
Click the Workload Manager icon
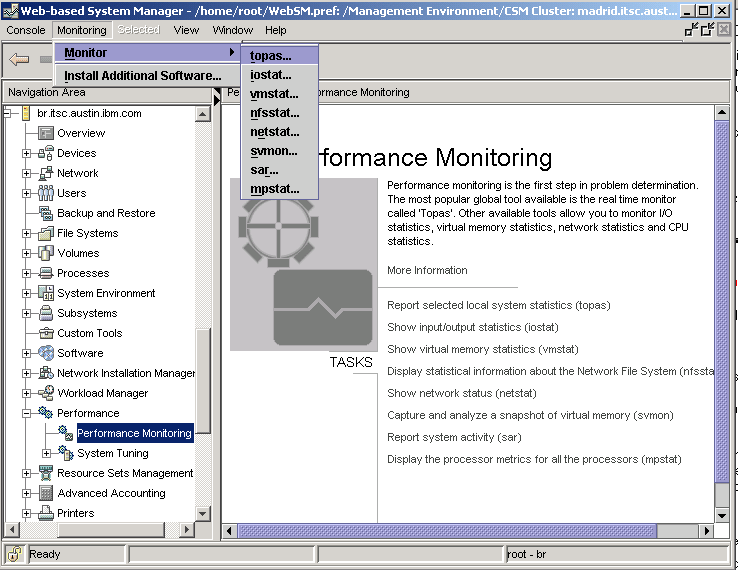click(x=46, y=393)
